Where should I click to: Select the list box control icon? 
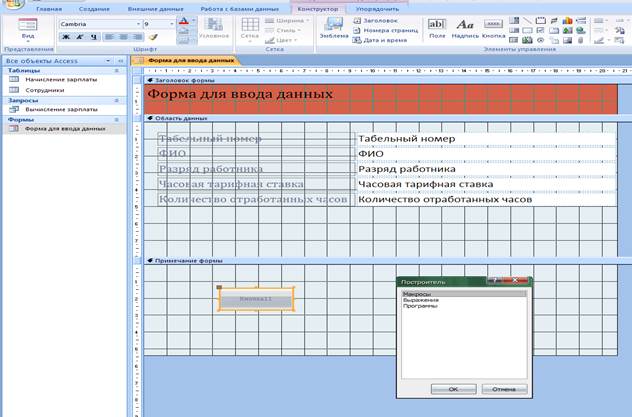(514, 30)
